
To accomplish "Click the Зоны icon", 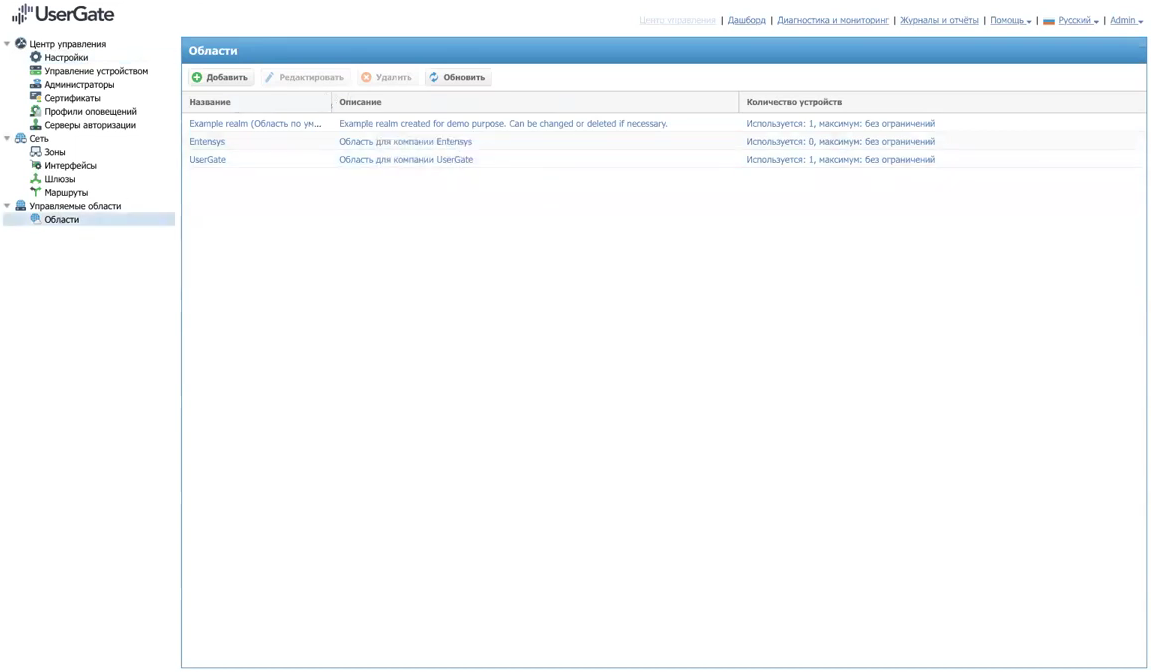I will pos(35,151).
